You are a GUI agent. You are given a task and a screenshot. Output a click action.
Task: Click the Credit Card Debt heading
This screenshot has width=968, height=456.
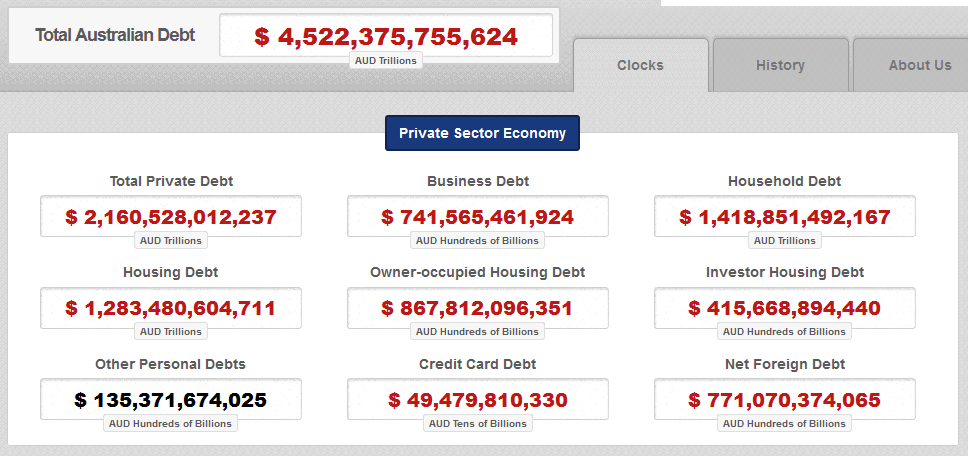(478, 364)
